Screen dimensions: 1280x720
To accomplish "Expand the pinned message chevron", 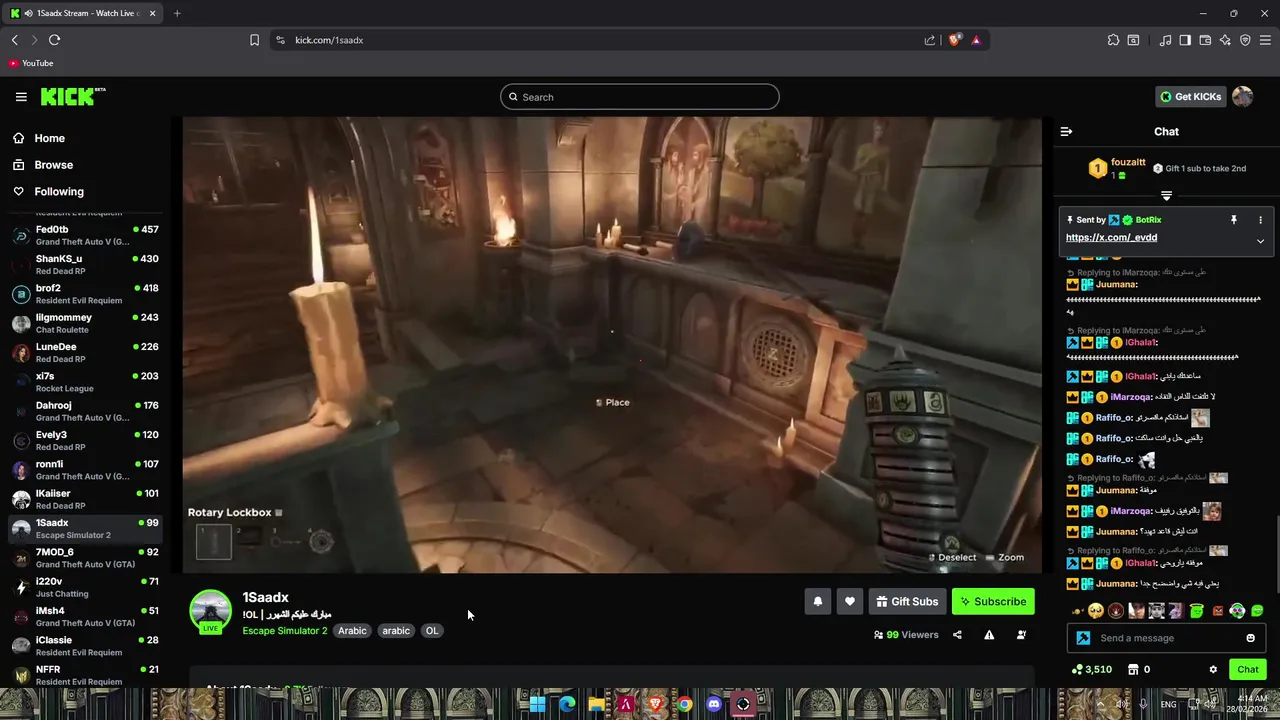I will click(1260, 241).
